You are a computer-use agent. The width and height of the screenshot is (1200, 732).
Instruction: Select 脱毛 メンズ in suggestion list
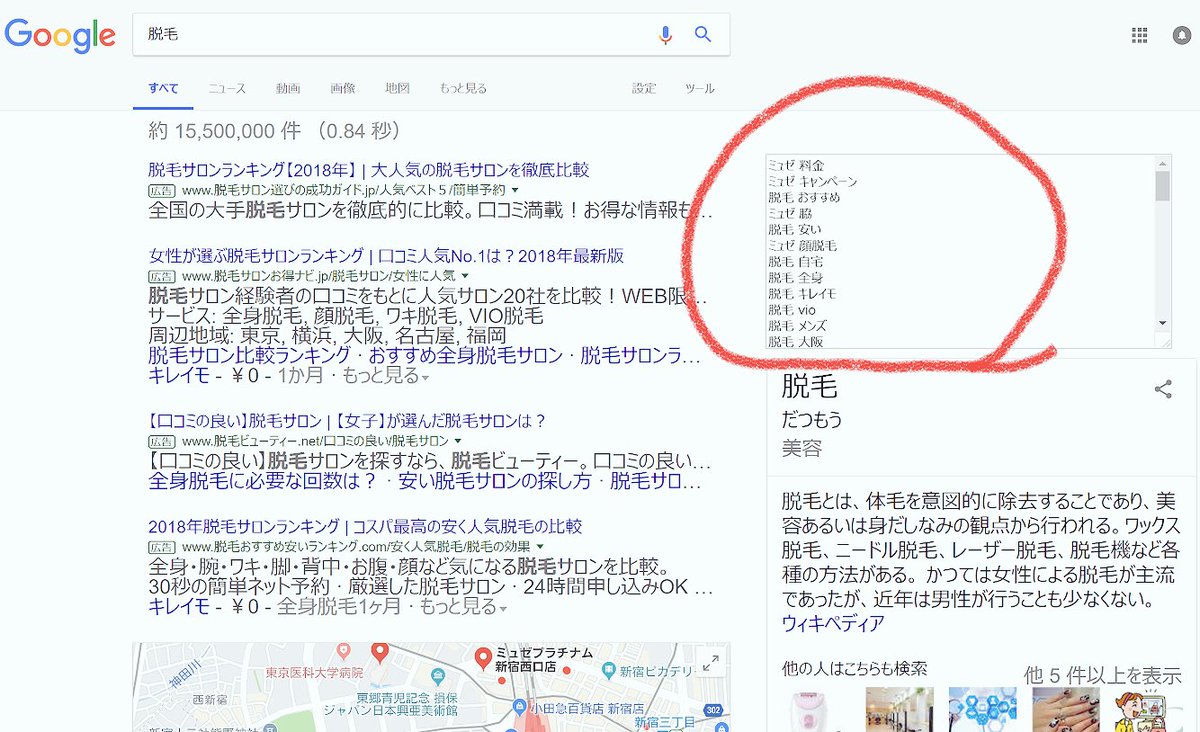pos(798,326)
